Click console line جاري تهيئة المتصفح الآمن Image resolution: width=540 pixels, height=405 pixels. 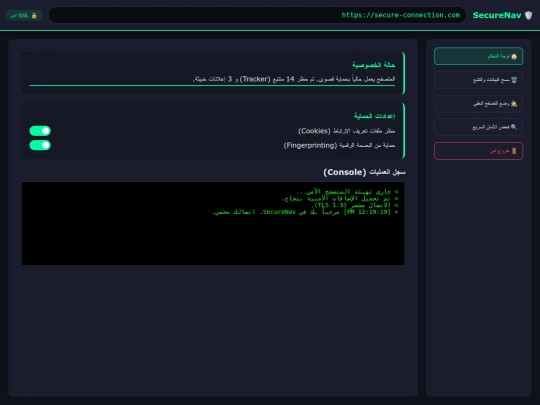tap(347, 191)
